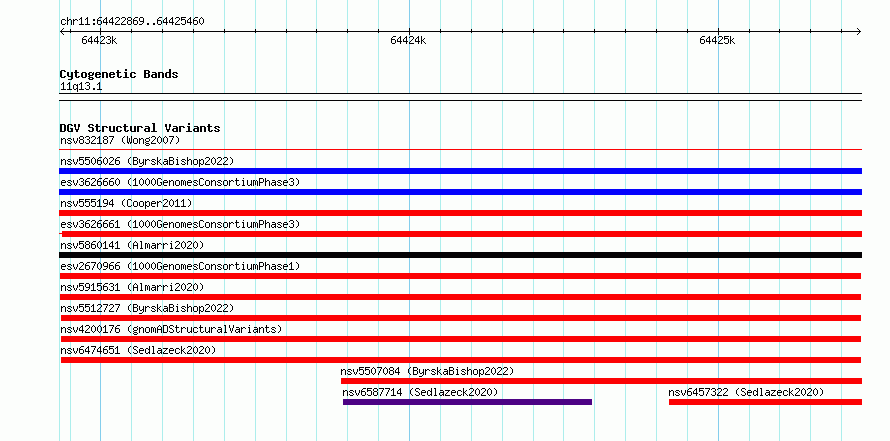Click the DGV Structural Variants track heading
This screenshot has height=441, width=890.
click(140, 128)
